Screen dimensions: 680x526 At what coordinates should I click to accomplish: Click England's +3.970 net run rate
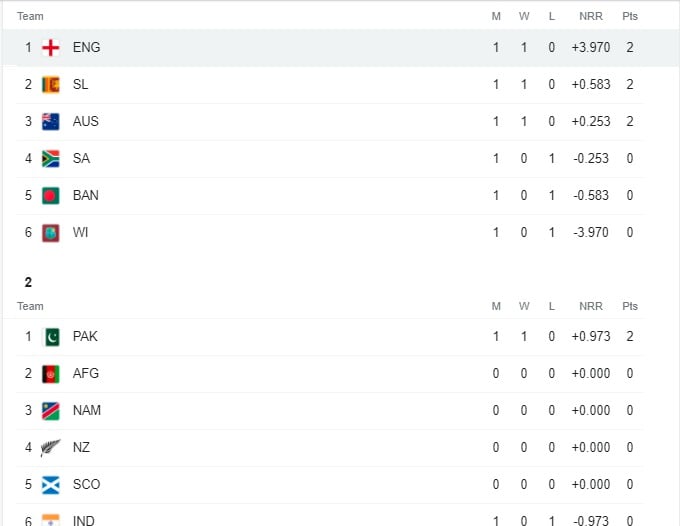(590, 48)
